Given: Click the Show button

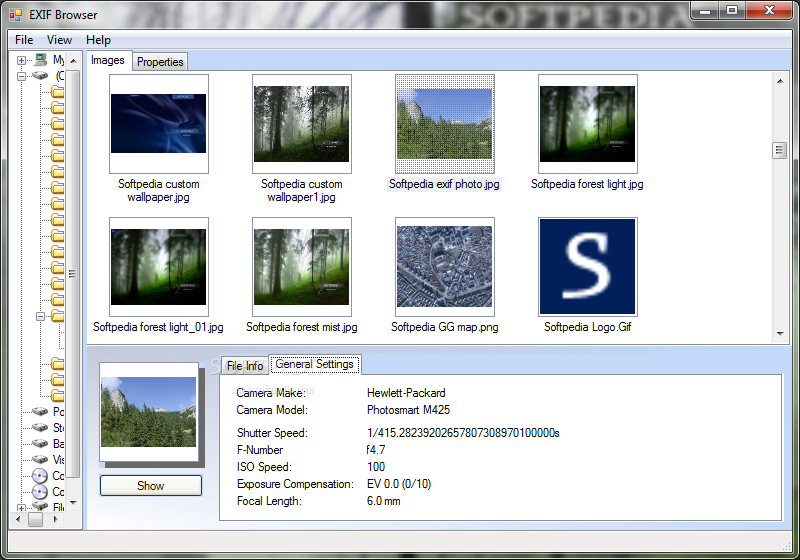Looking at the screenshot, I should point(151,486).
